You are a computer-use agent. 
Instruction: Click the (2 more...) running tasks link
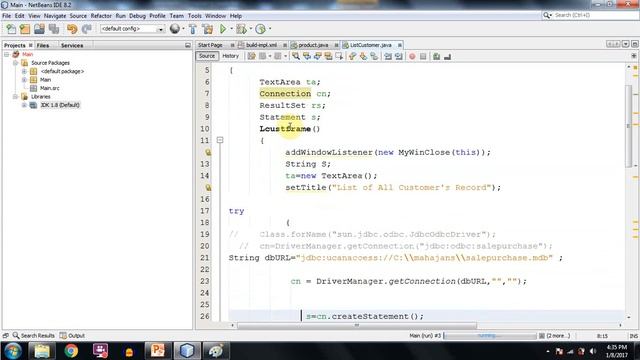[558, 336]
